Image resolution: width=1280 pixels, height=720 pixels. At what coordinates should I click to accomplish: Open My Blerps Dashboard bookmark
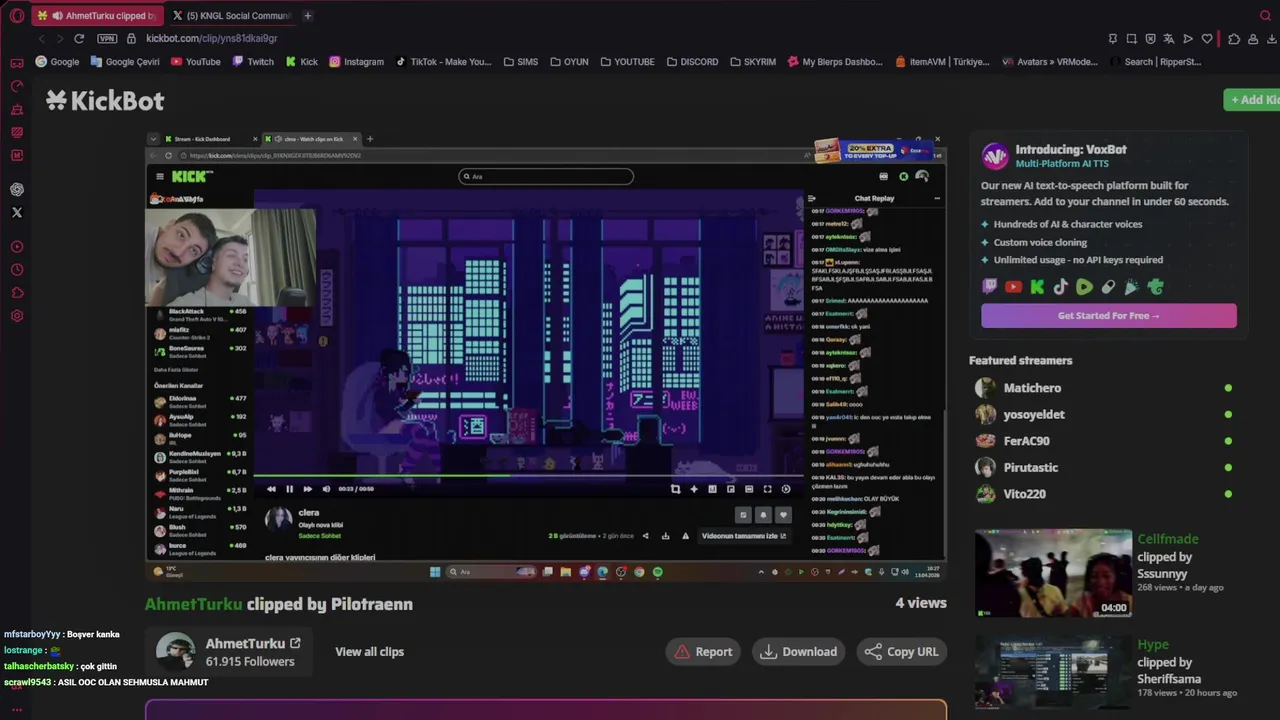[x=834, y=61]
